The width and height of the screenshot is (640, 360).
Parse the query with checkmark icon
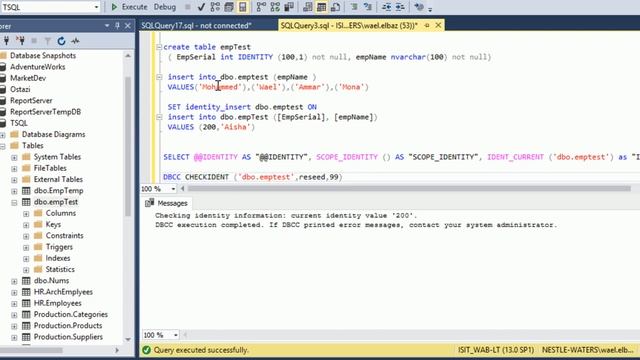(201, 7)
